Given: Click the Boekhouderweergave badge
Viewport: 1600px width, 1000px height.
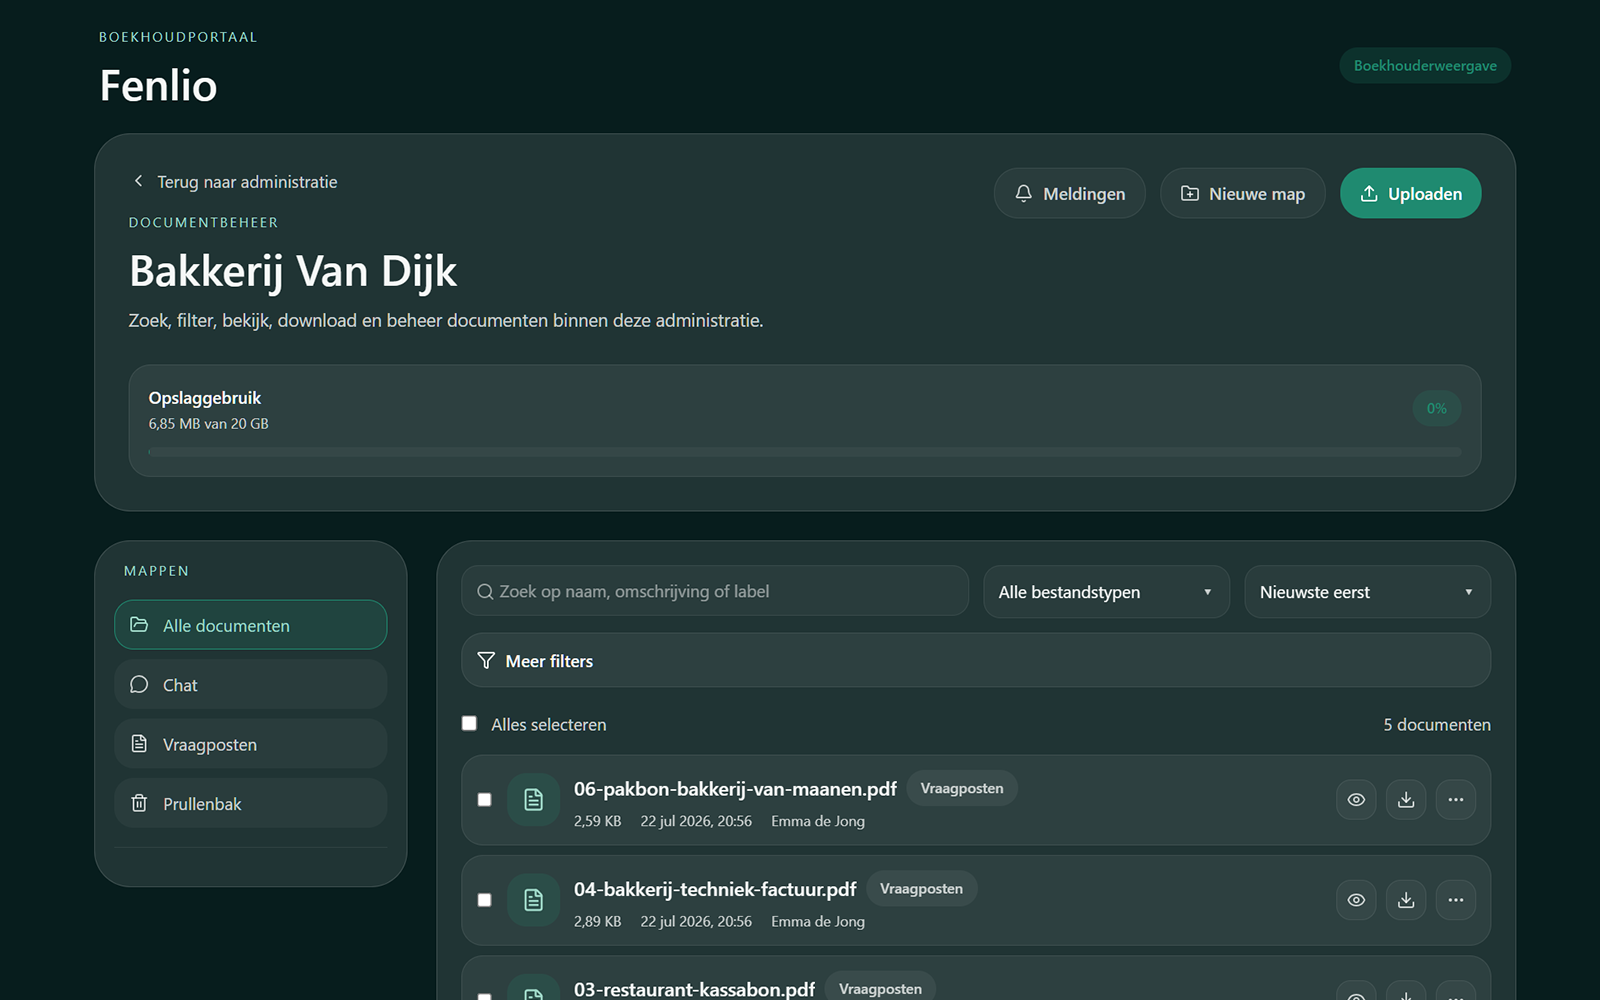Looking at the screenshot, I should [x=1425, y=66].
